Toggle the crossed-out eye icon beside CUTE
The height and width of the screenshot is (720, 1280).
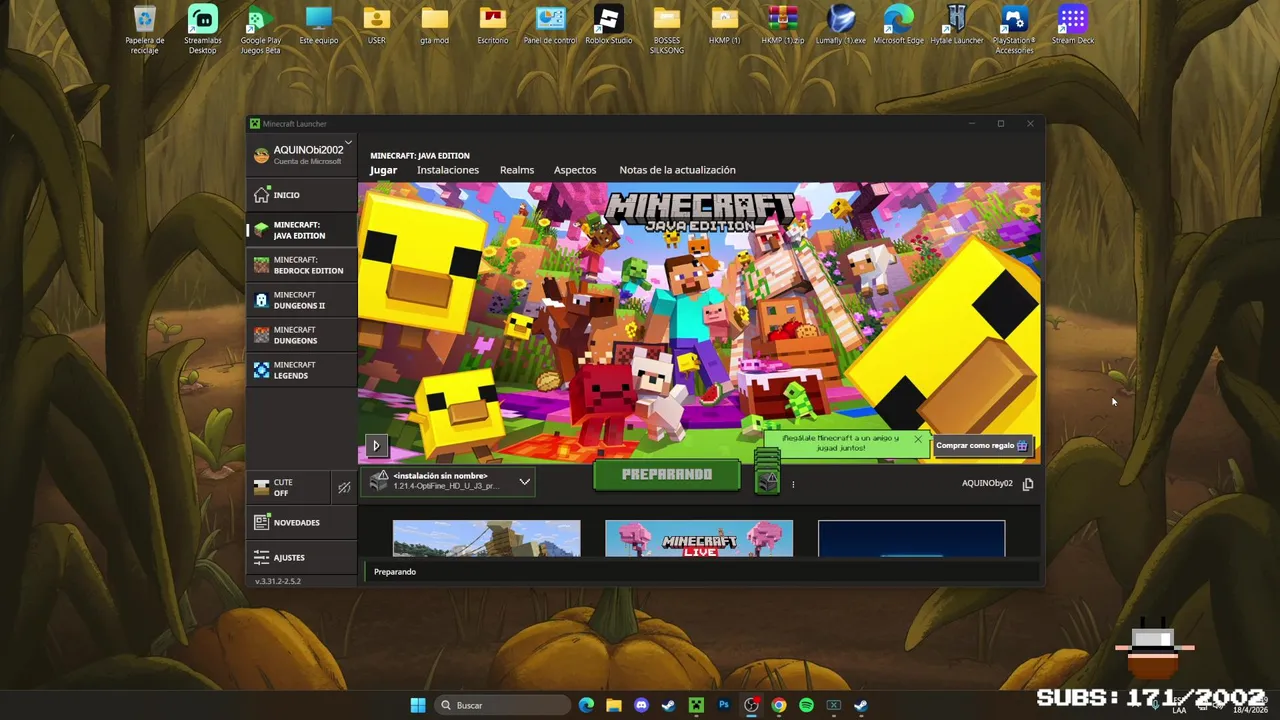344,487
